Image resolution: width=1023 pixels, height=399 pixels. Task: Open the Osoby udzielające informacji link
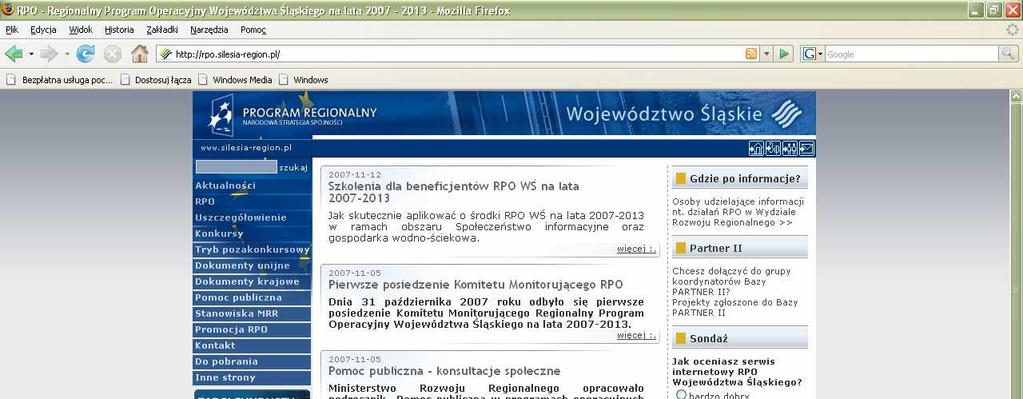pyautogui.click(x=738, y=212)
